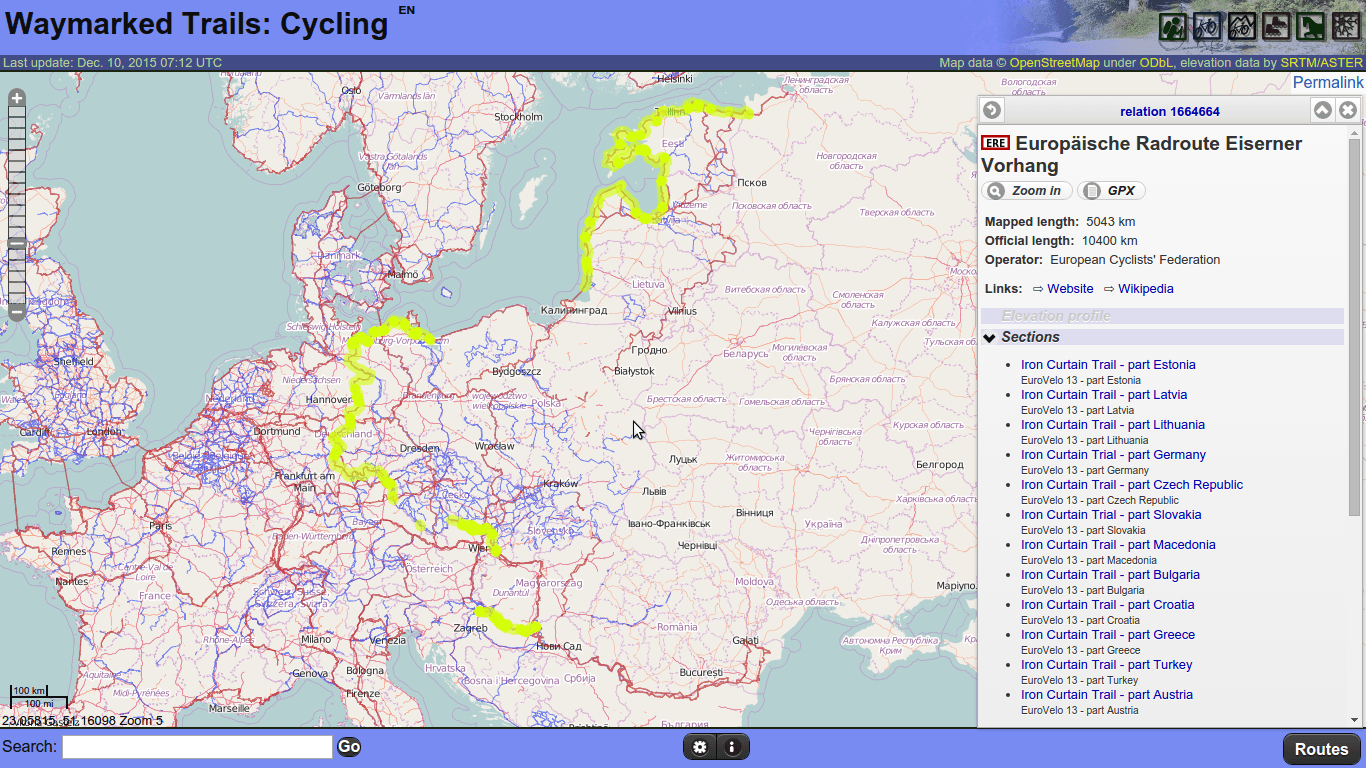Open the MTB map icon
Viewport: 1366px width, 768px height.
(x=1242, y=25)
